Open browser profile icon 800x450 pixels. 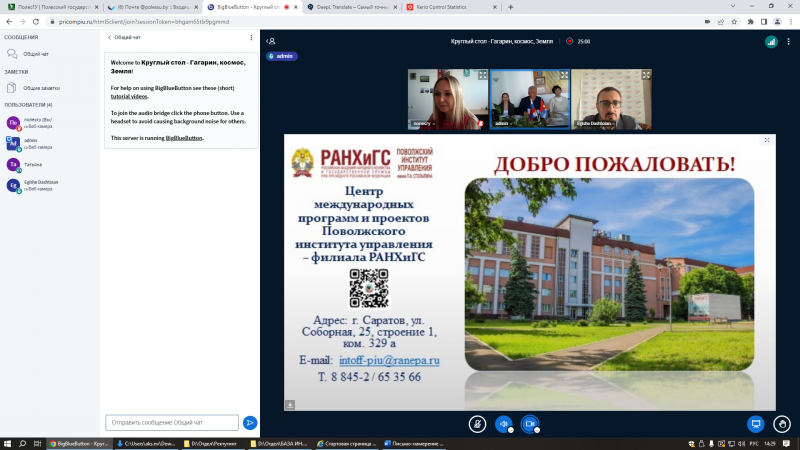click(777, 22)
